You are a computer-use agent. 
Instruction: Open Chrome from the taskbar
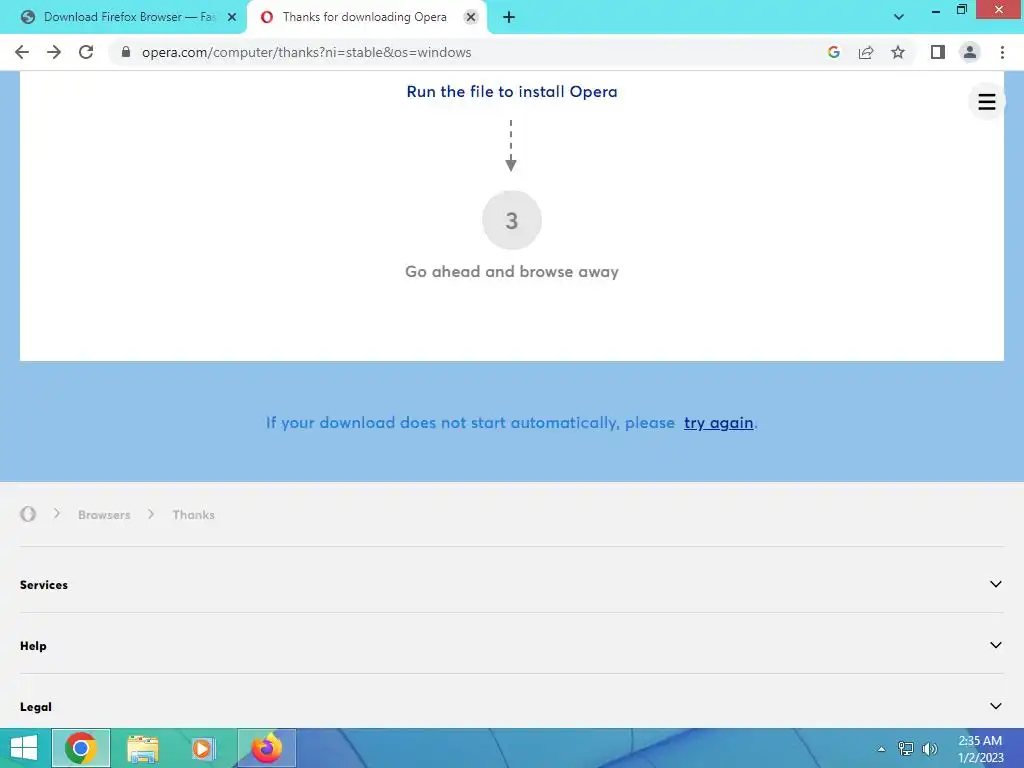click(81, 748)
